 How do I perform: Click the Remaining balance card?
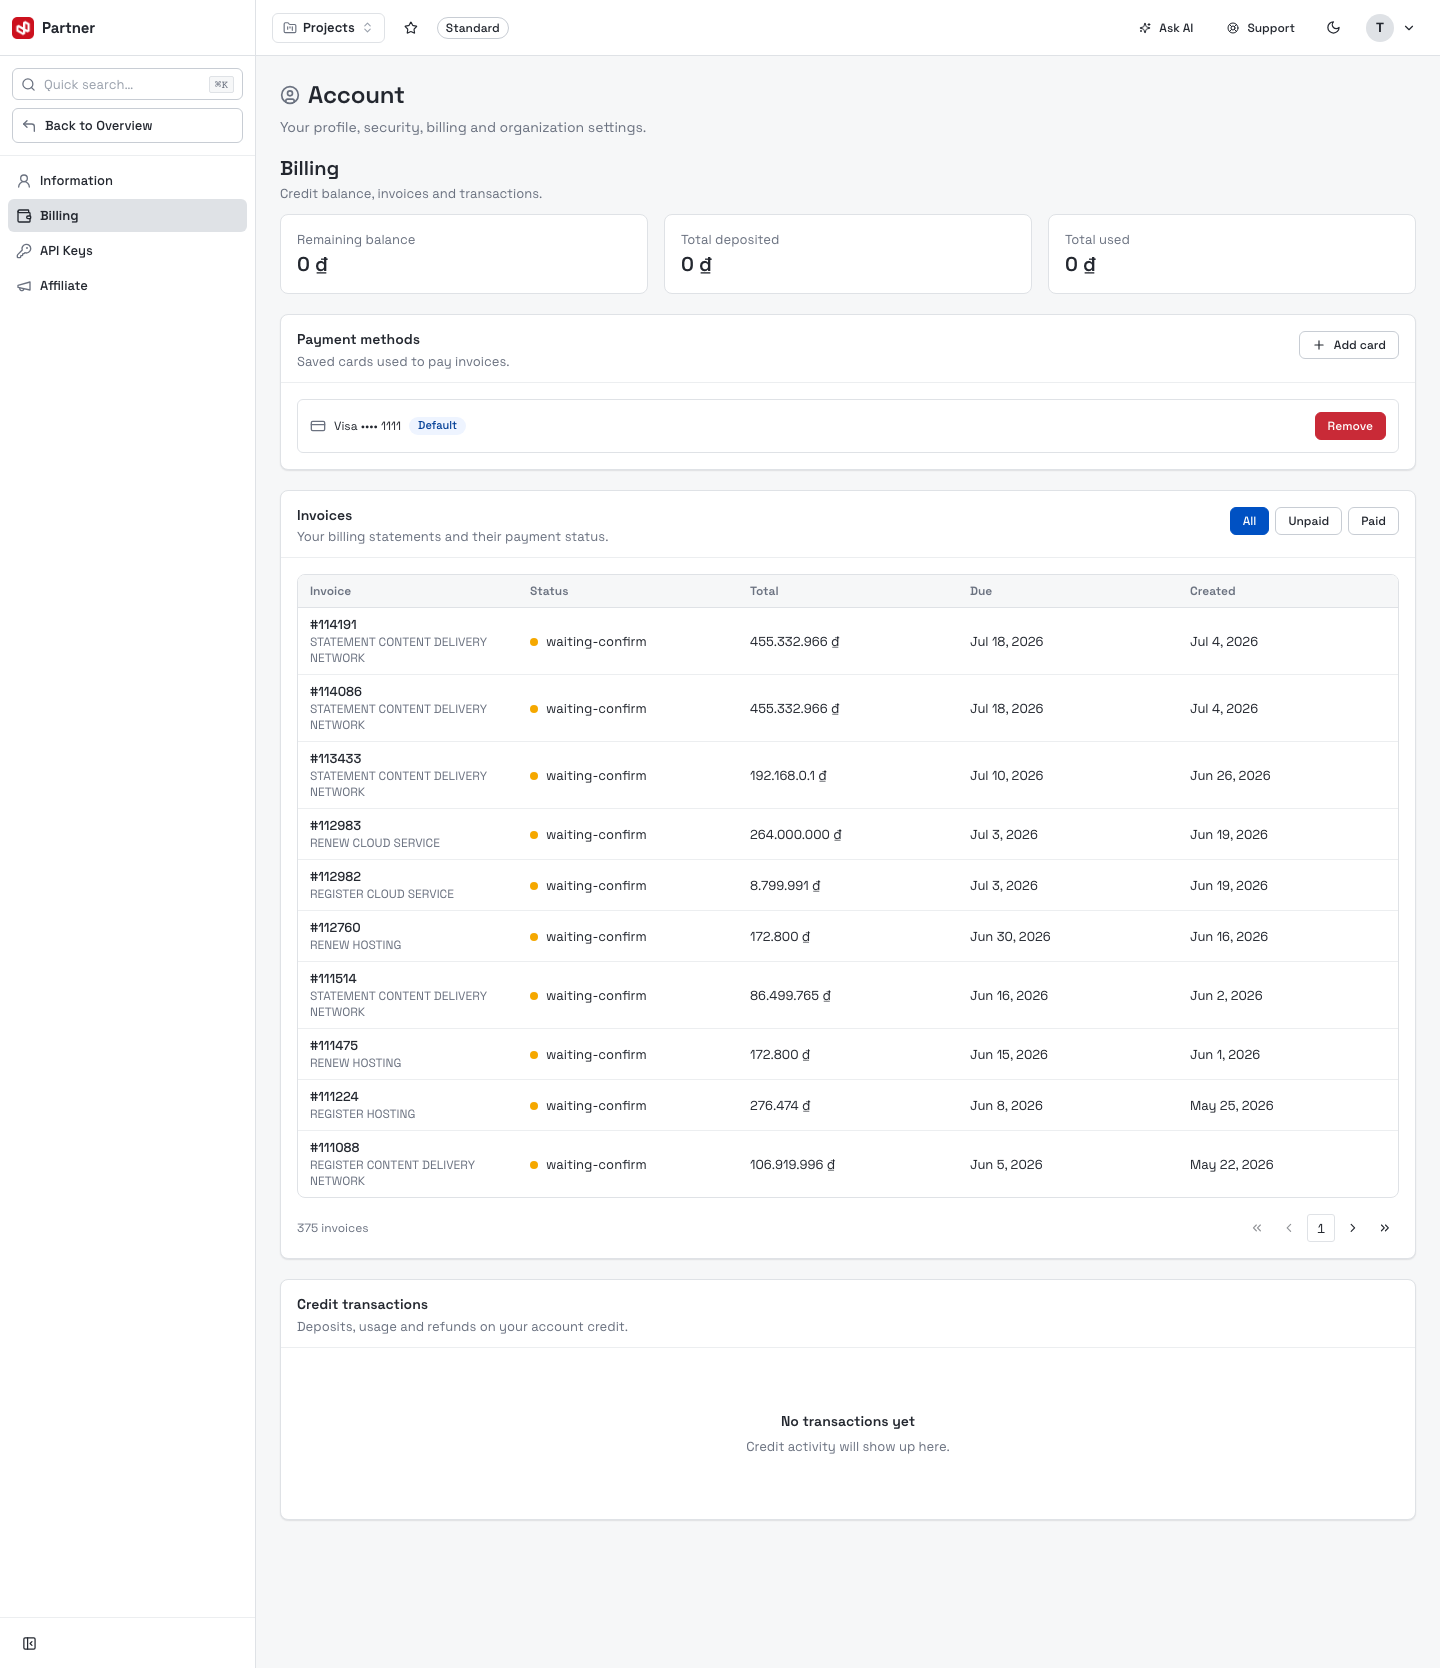(464, 254)
